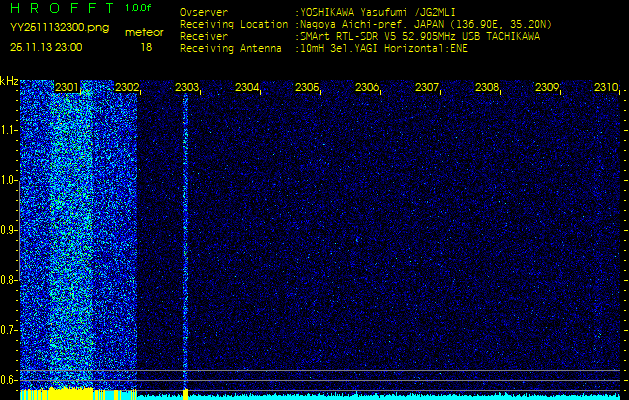629x400 pixels.
Task: Click the 2303 time marker
Action: tap(186, 88)
